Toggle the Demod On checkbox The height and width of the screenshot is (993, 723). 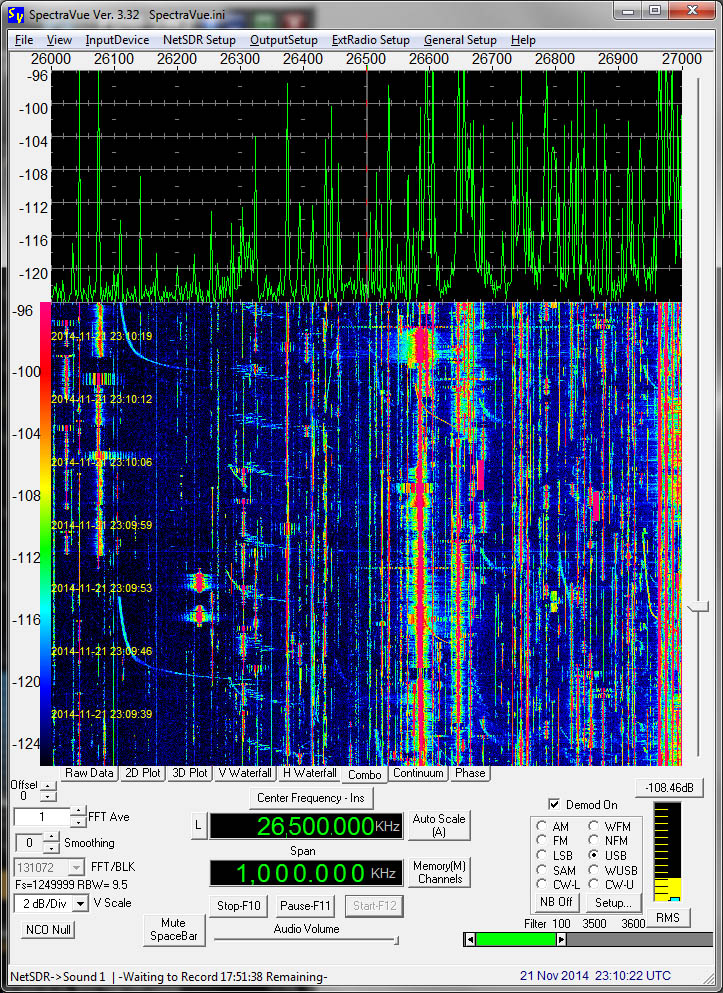tap(554, 804)
